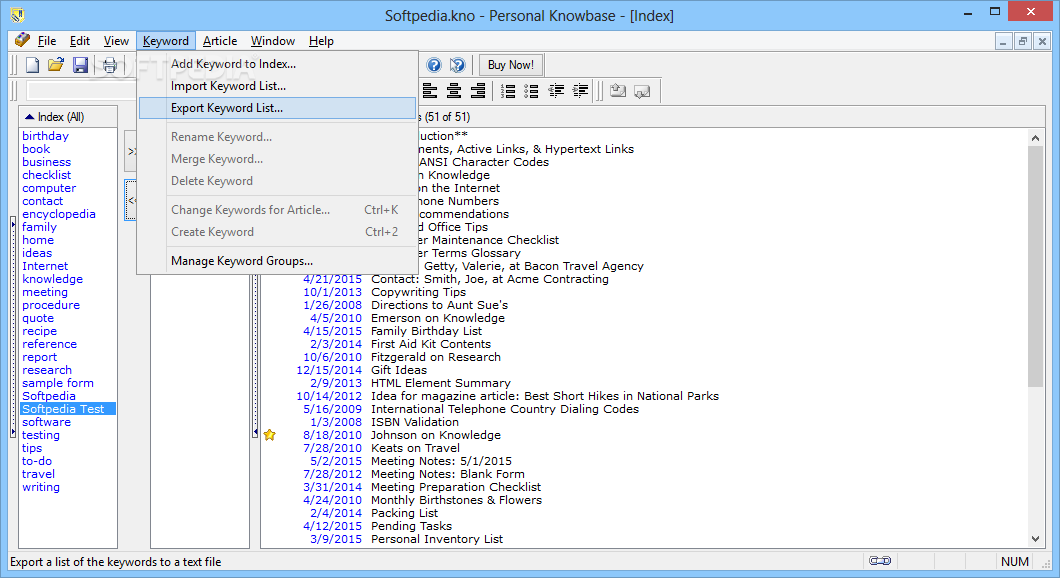This screenshot has width=1060, height=578.
Task: Activate the What's This pointer help icon
Action: point(458,65)
